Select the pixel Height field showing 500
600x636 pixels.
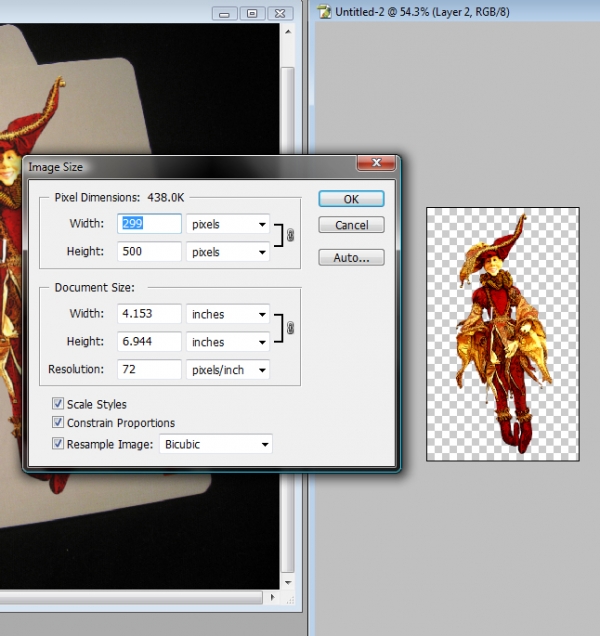tap(149, 251)
